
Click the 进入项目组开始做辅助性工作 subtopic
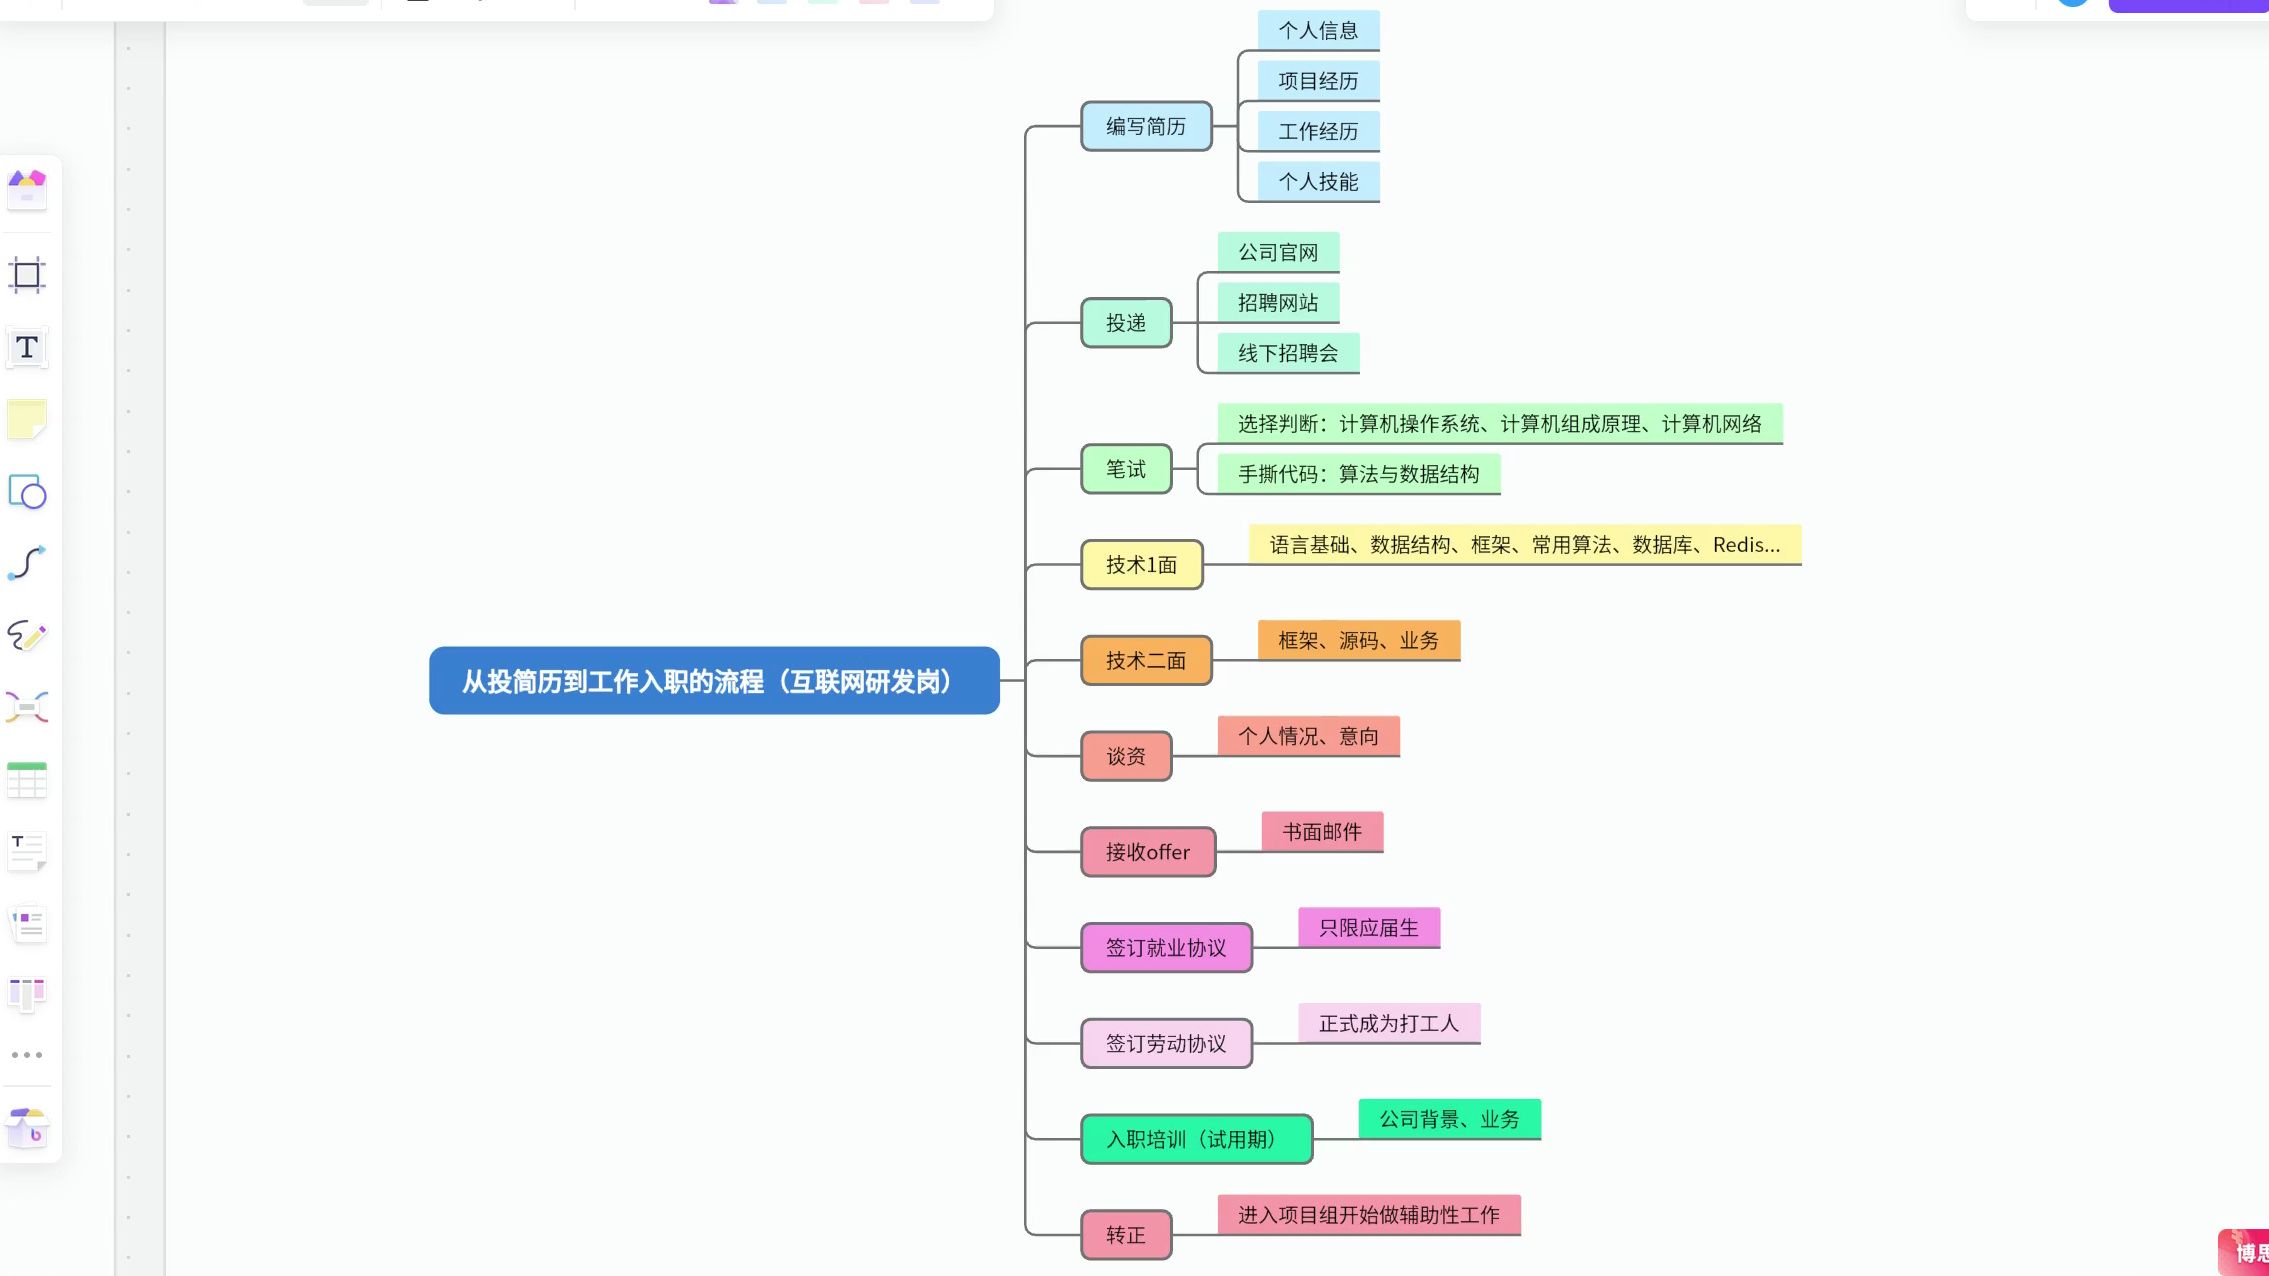point(1369,1215)
